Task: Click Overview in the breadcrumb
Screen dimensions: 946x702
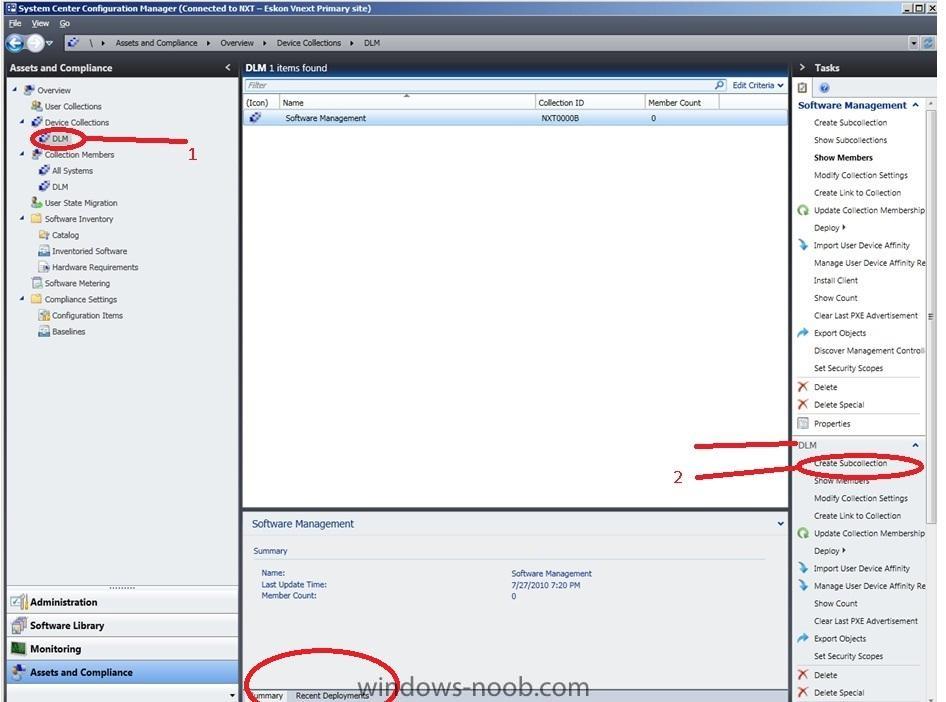Action: tap(236, 43)
